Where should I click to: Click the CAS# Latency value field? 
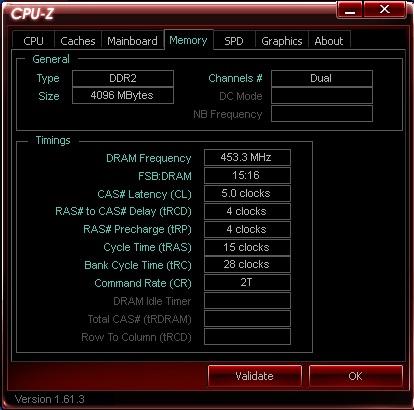click(247, 193)
